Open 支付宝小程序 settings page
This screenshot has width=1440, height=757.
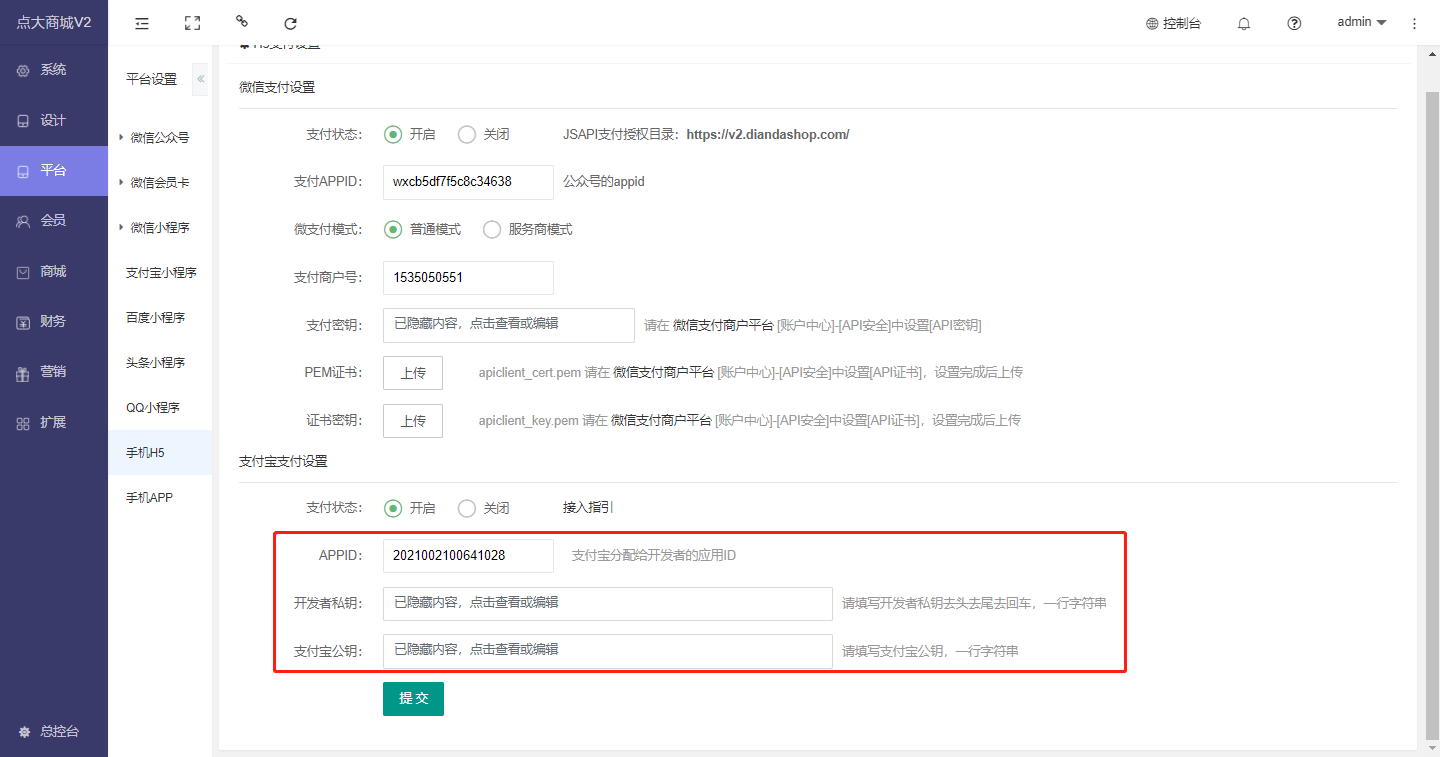click(160, 272)
